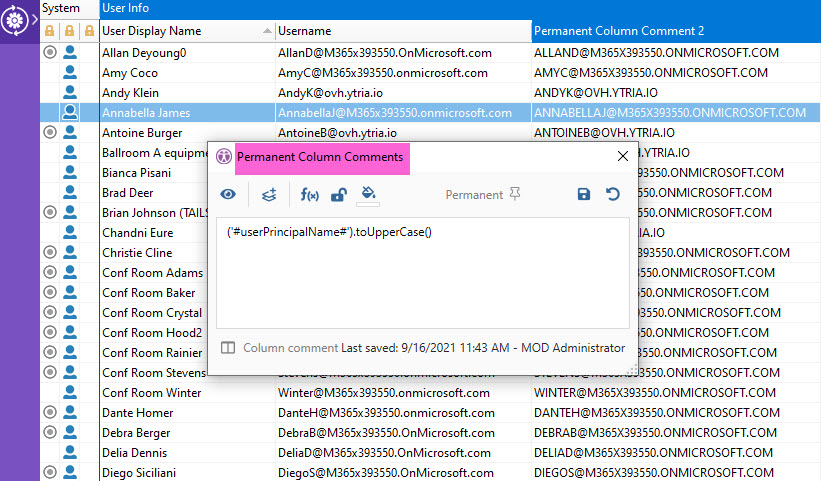This screenshot has width=821, height=481.
Task: Click the undo revert arrow icon
Action: point(613,195)
